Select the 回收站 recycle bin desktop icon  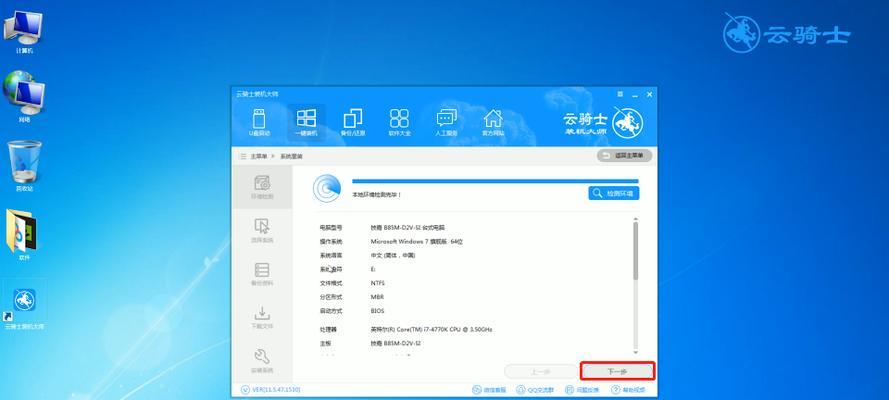[24, 166]
